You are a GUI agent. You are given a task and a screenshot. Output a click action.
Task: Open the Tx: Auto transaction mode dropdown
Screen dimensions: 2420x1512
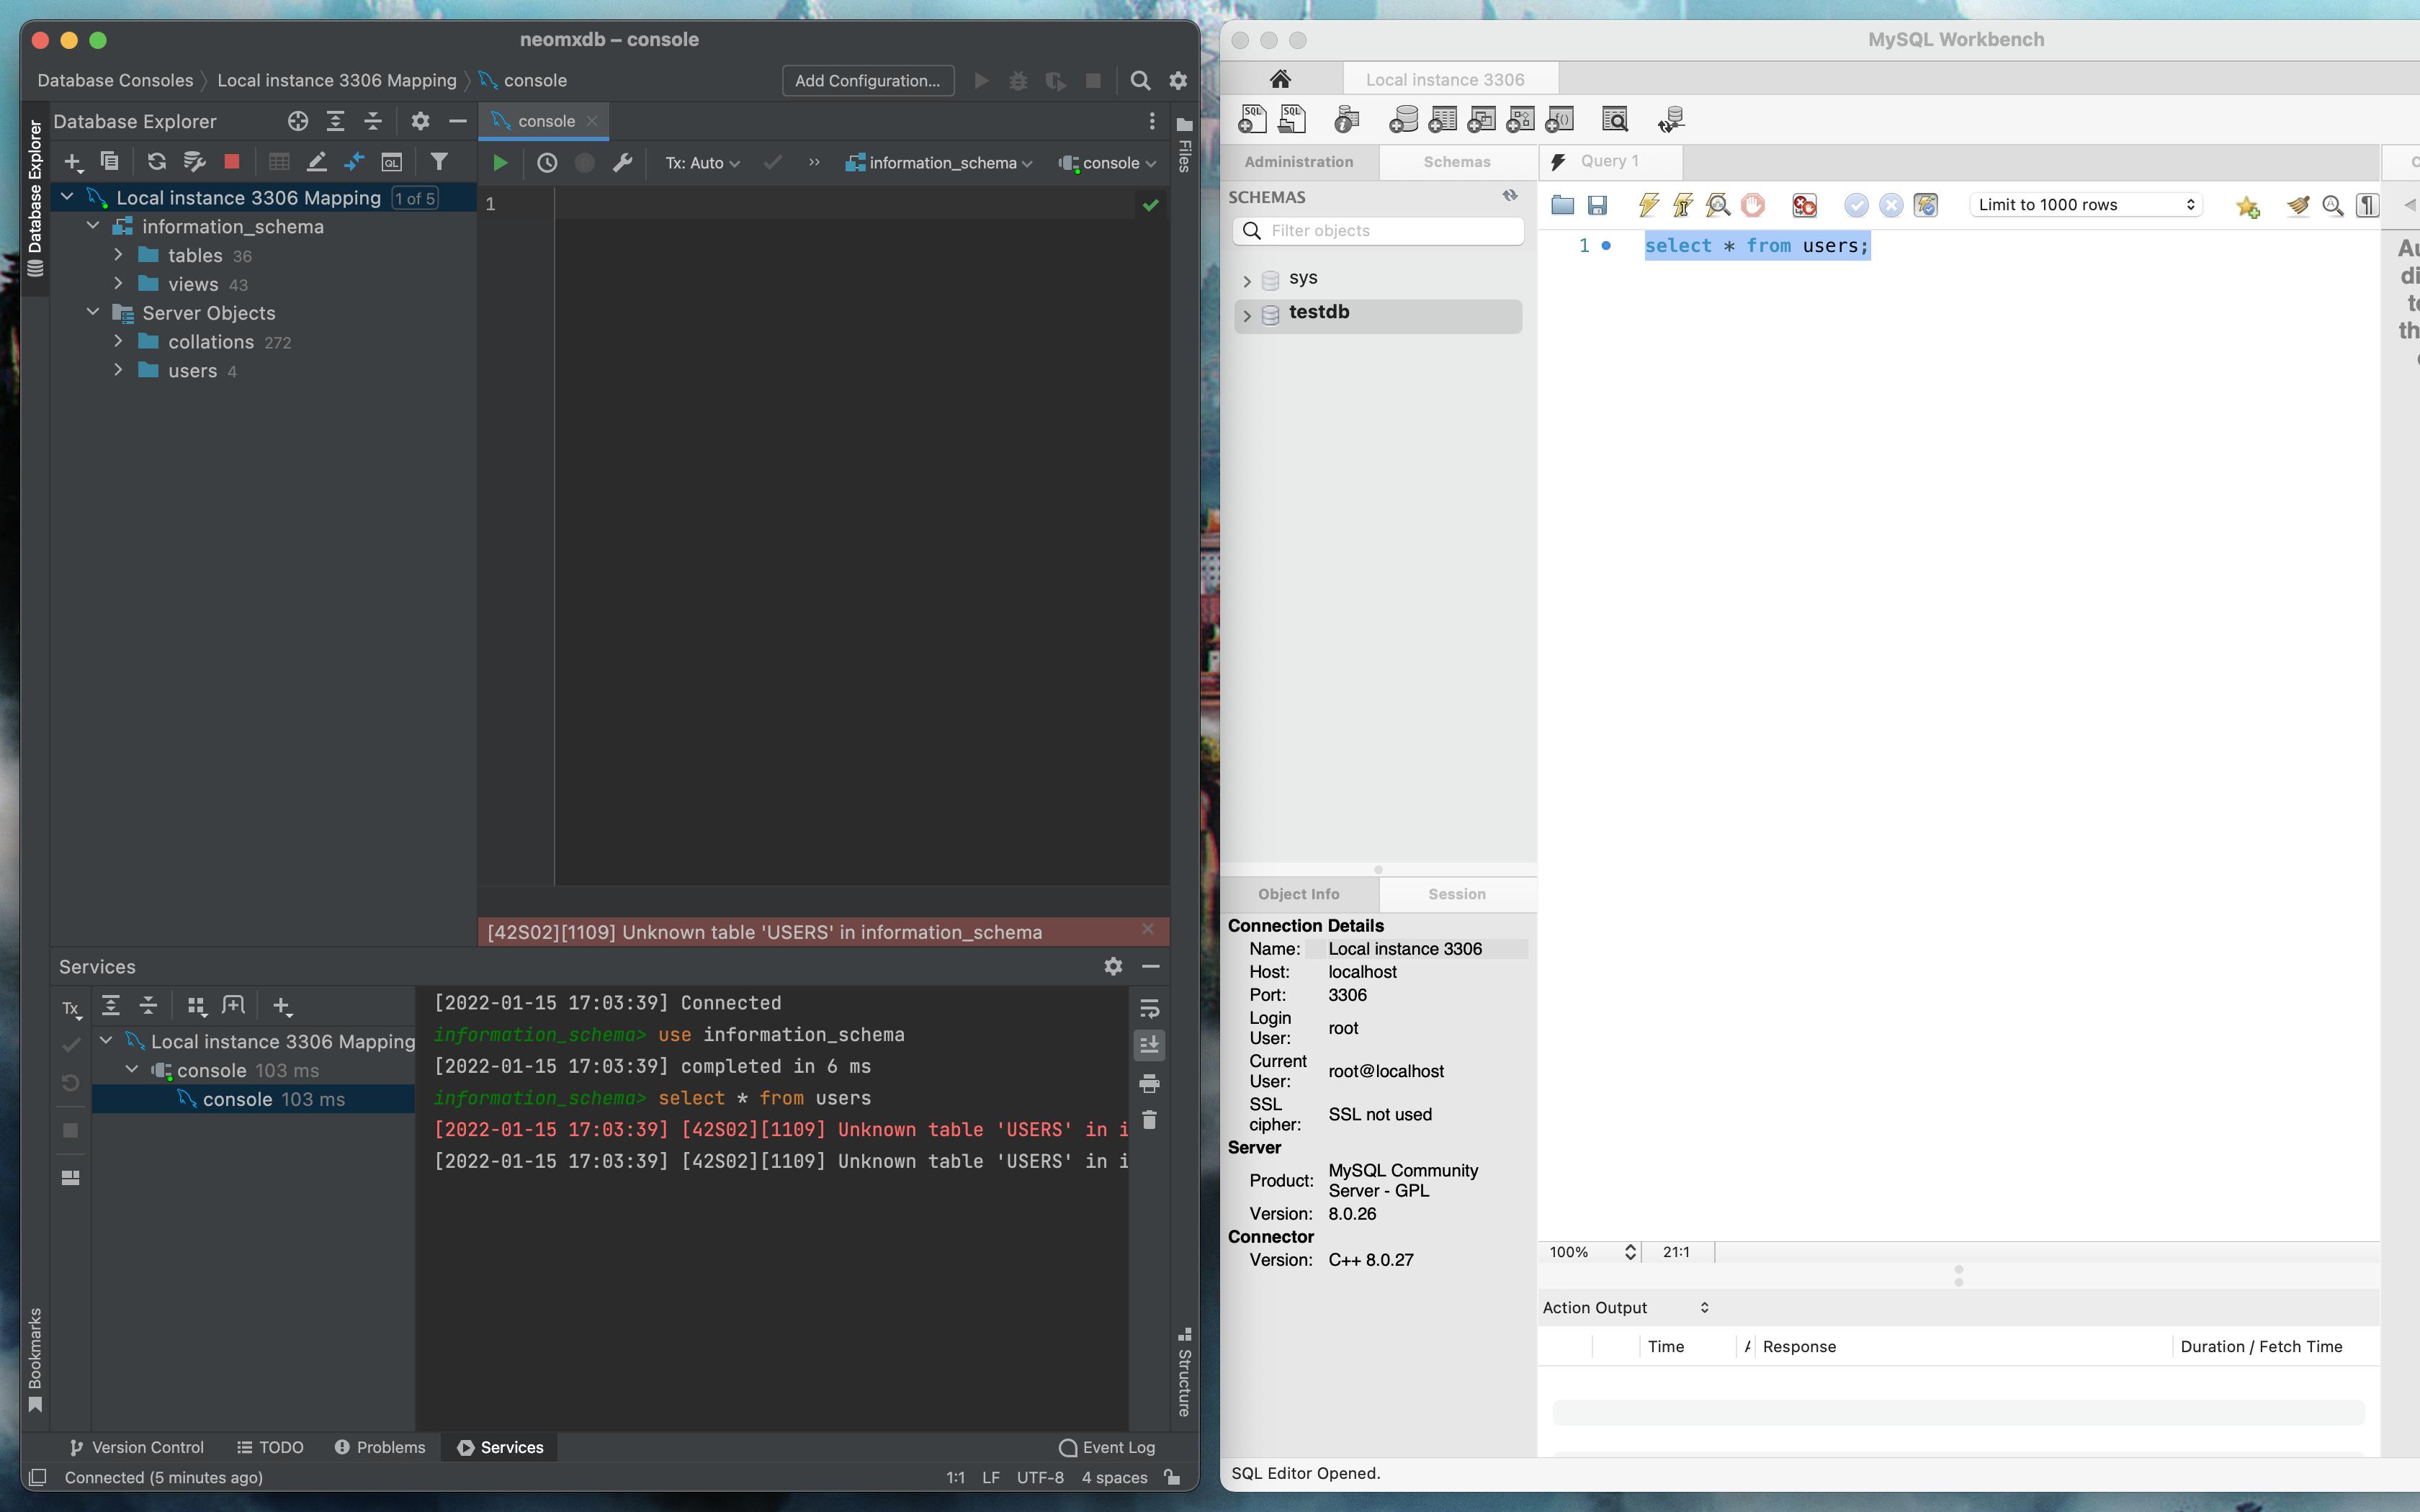(702, 163)
